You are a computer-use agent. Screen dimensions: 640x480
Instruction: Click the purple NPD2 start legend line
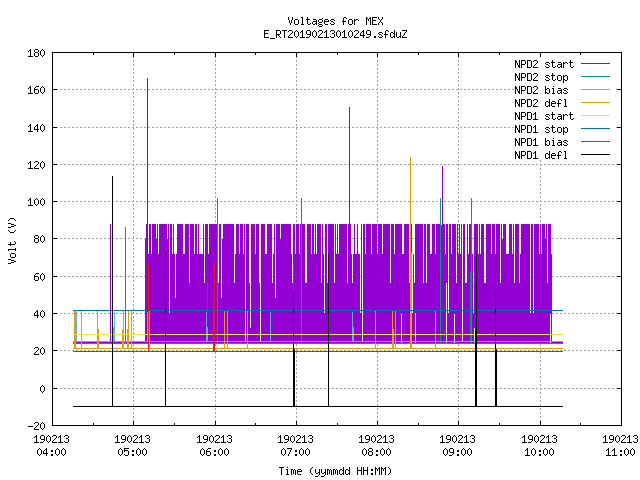[x=595, y=64]
